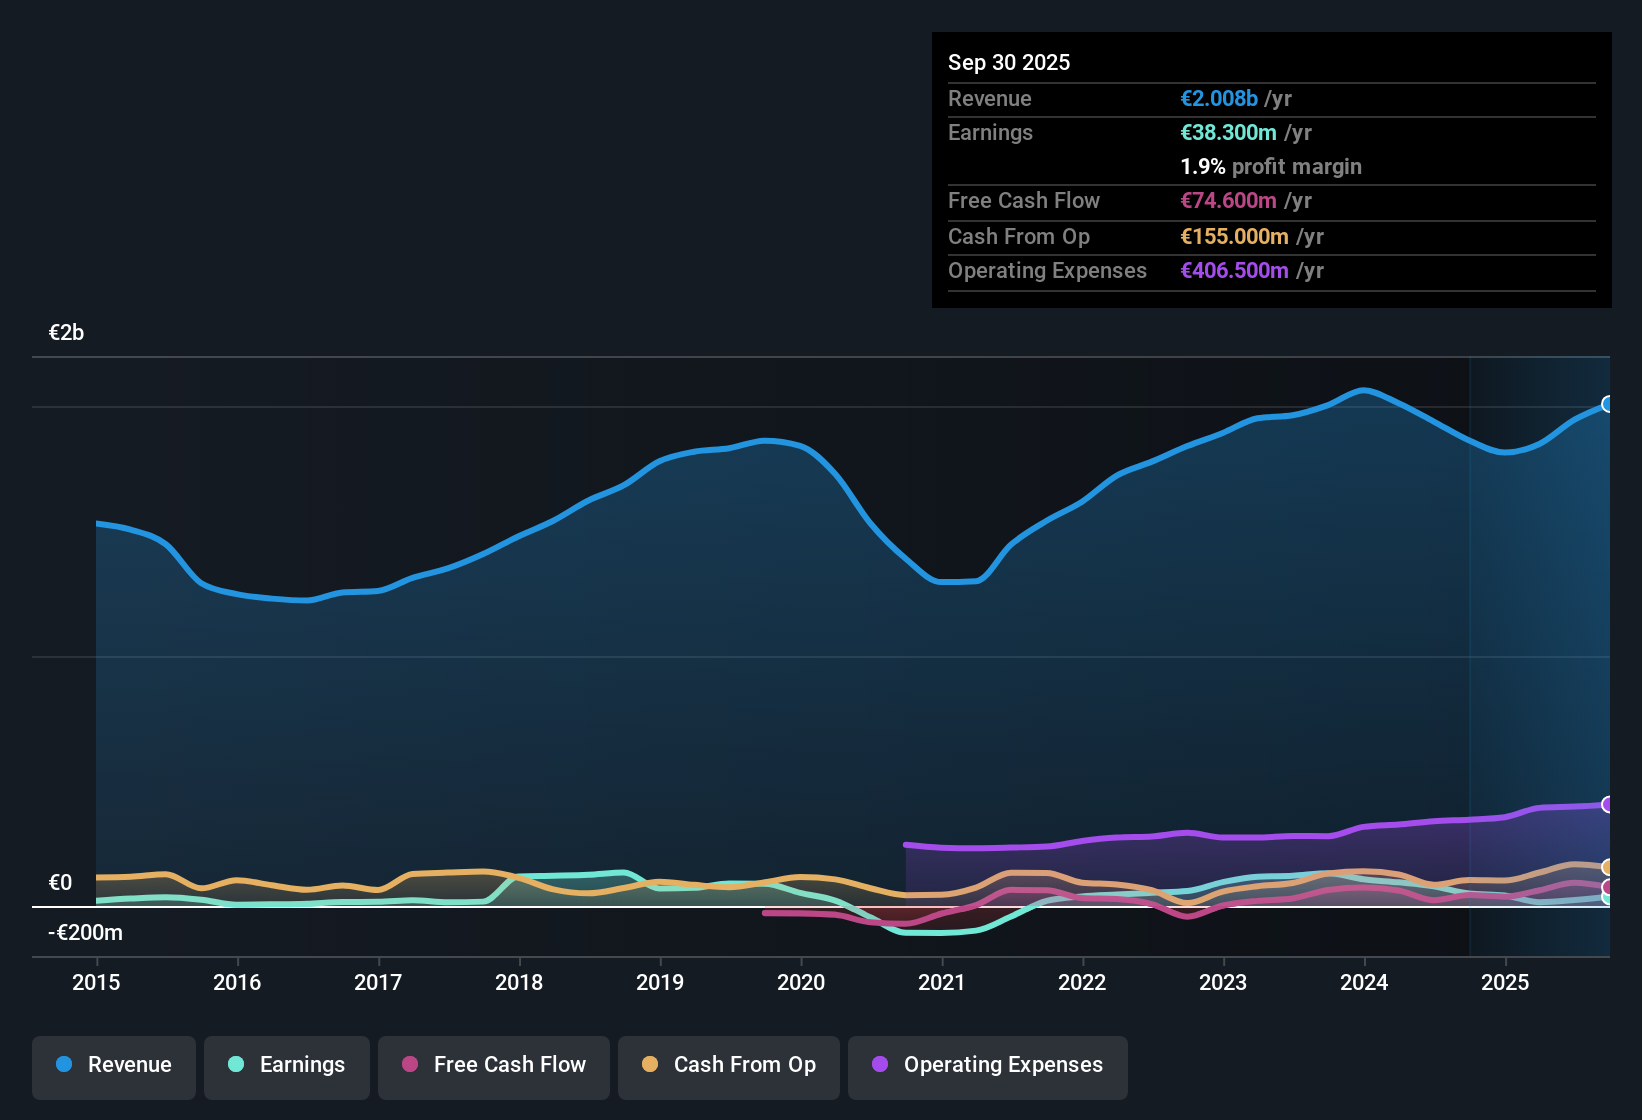Toggle the Operating Expenses series display

click(x=987, y=1066)
